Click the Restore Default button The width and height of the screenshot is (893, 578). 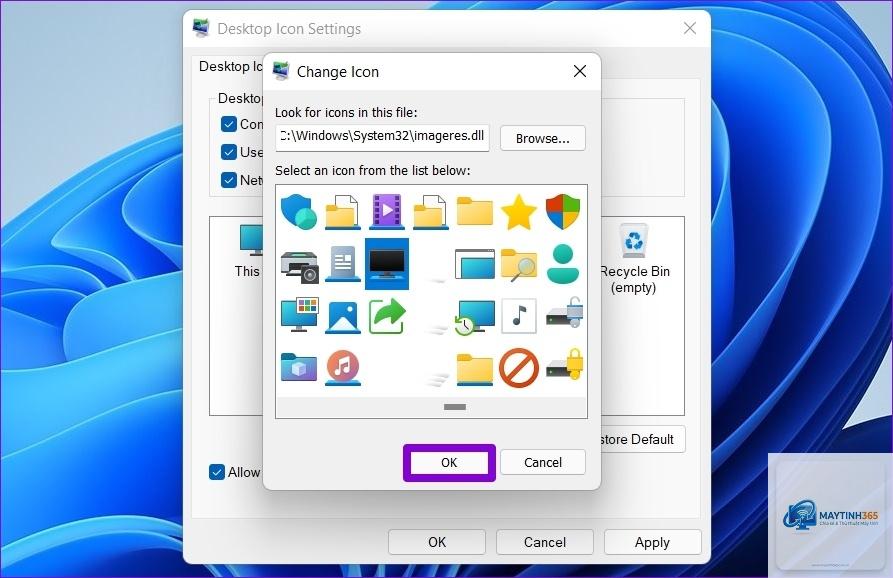coord(642,439)
